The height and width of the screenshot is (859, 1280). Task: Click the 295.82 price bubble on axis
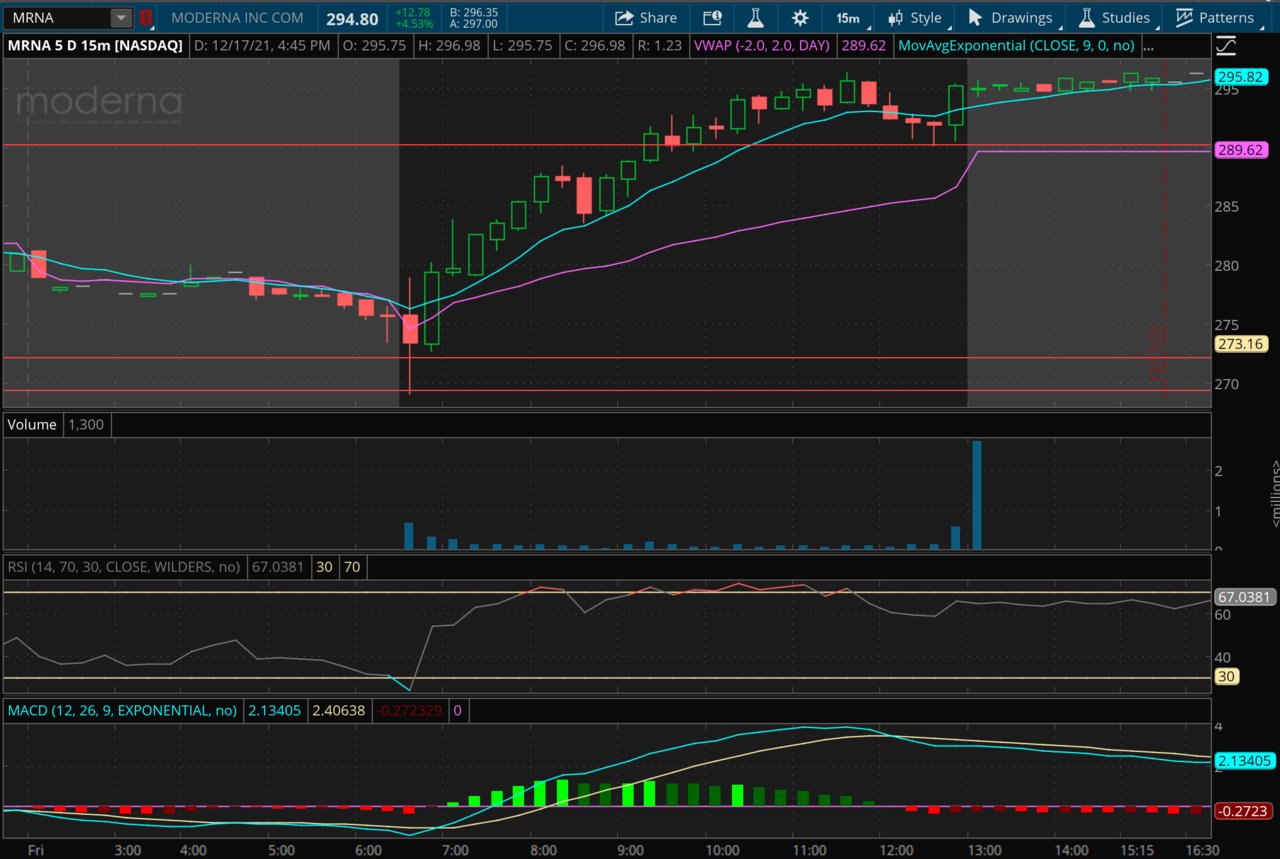click(x=1240, y=77)
